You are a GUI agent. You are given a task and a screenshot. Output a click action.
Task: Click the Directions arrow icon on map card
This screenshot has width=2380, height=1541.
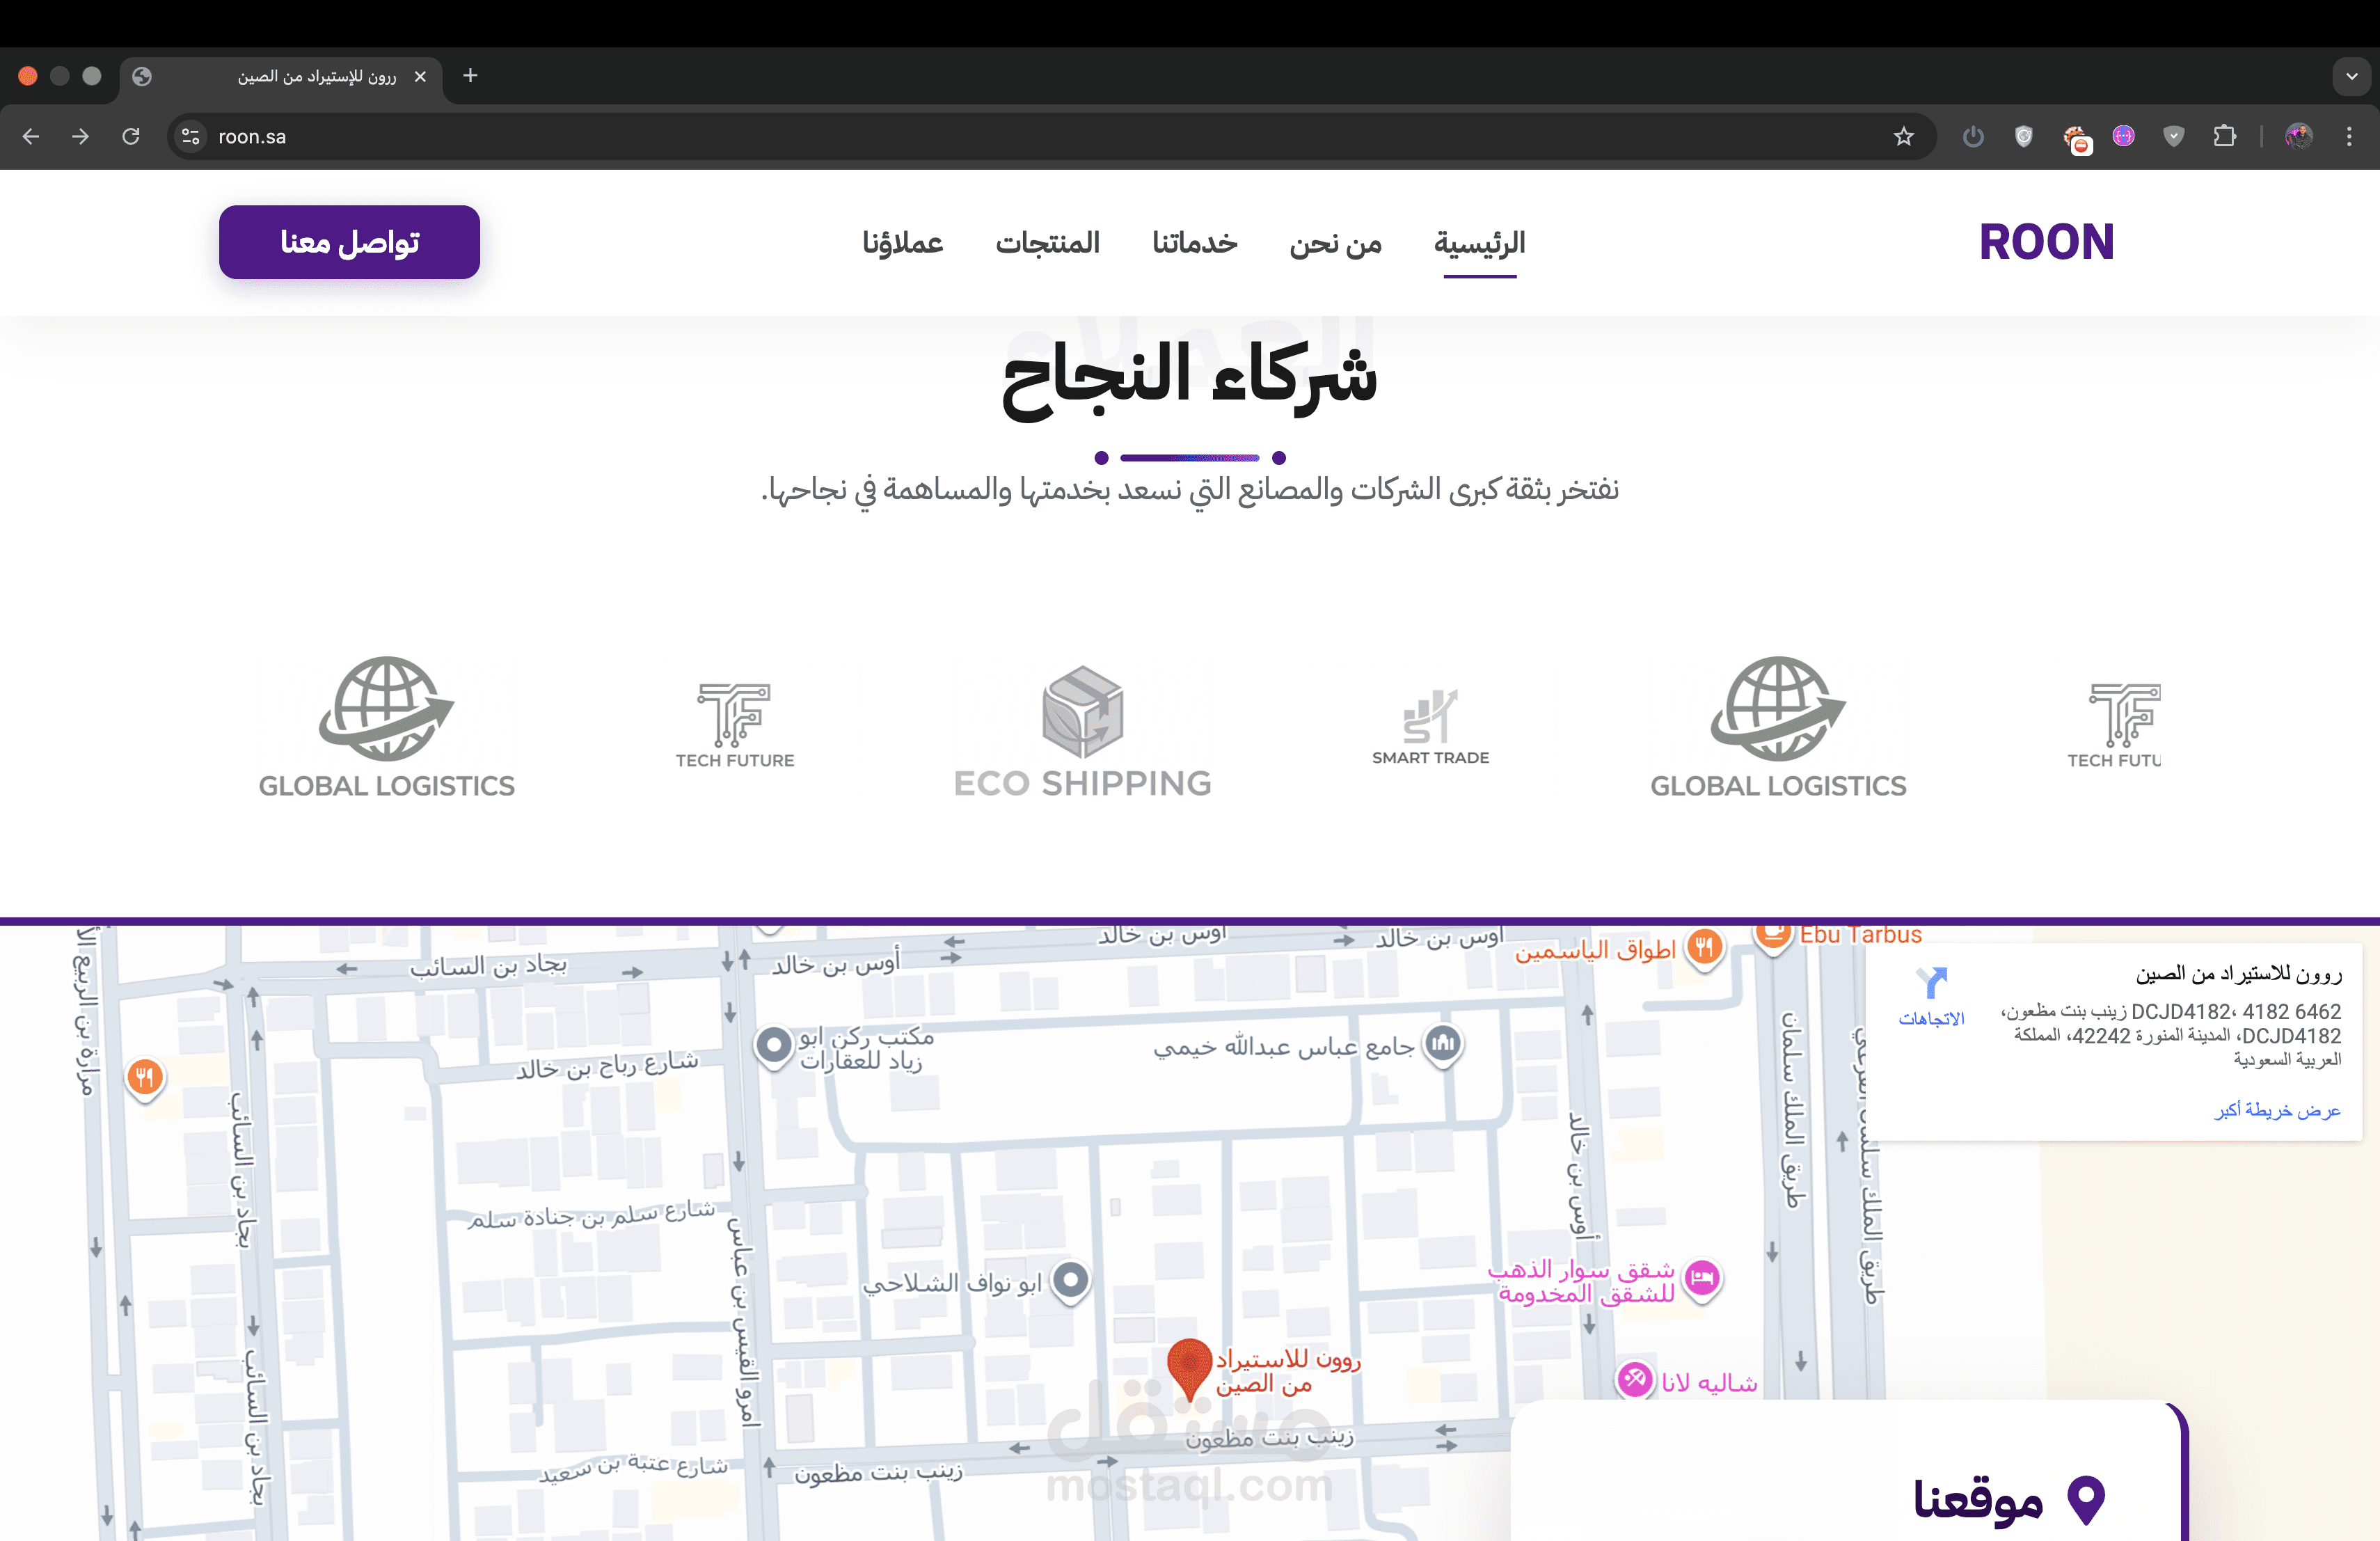pyautogui.click(x=1931, y=982)
